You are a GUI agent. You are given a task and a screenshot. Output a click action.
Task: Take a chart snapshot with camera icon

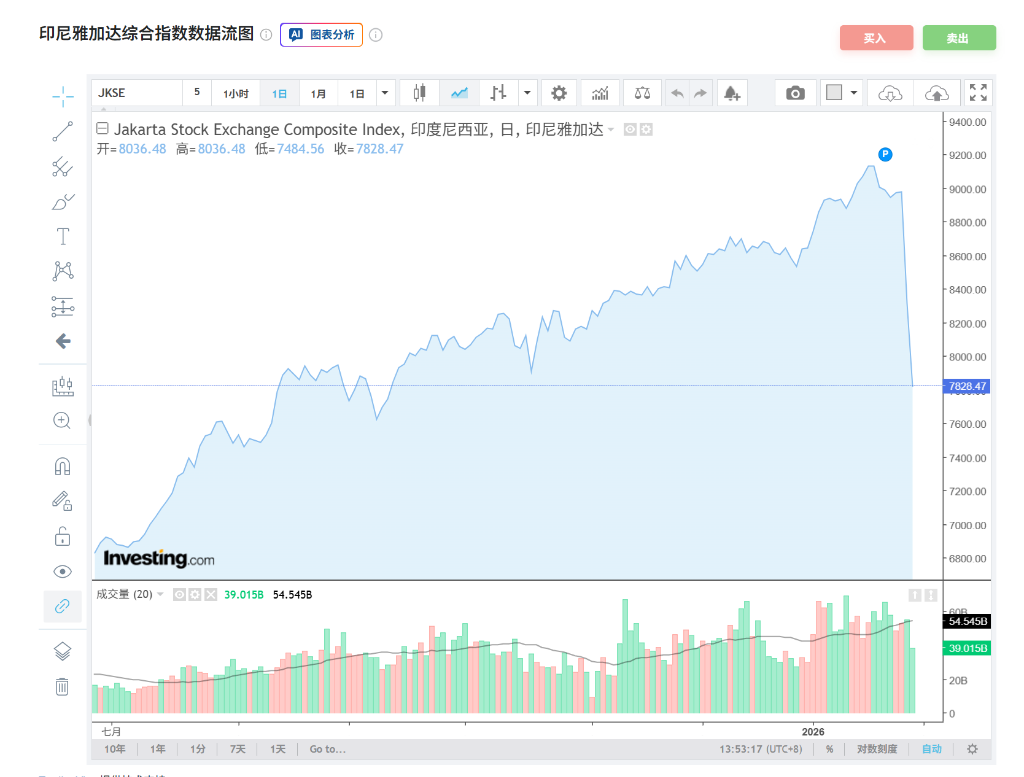pyautogui.click(x=795, y=93)
